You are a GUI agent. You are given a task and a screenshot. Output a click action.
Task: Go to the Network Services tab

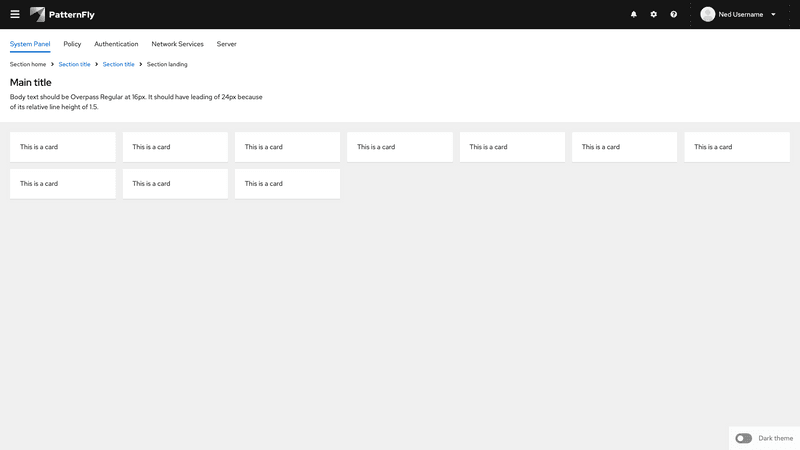pyautogui.click(x=177, y=44)
